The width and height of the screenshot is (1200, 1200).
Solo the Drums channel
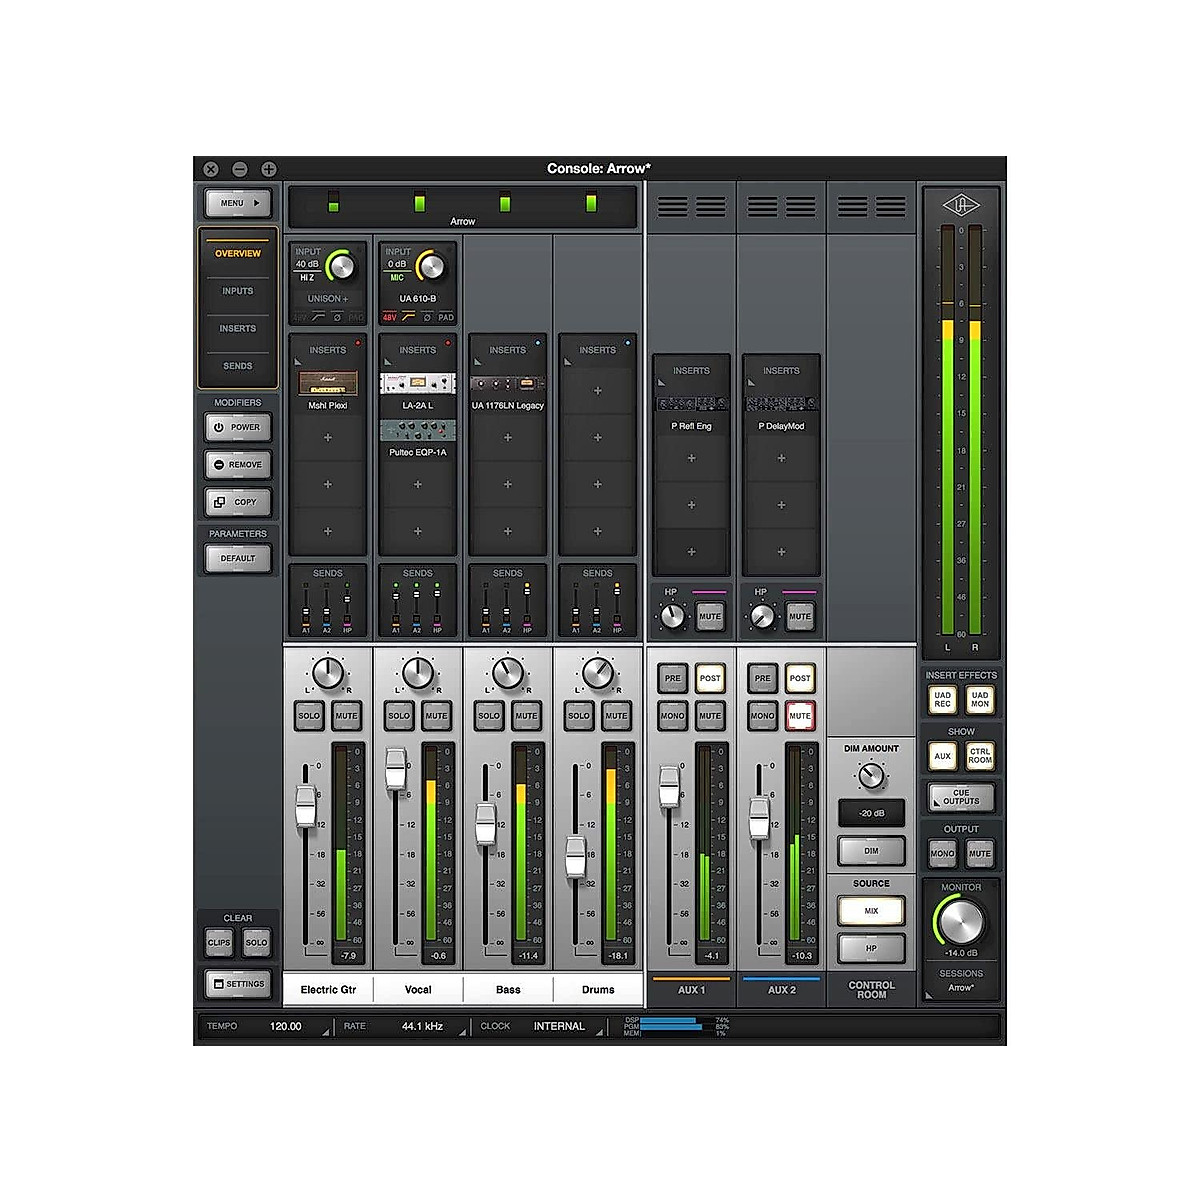click(x=578, y=716)
